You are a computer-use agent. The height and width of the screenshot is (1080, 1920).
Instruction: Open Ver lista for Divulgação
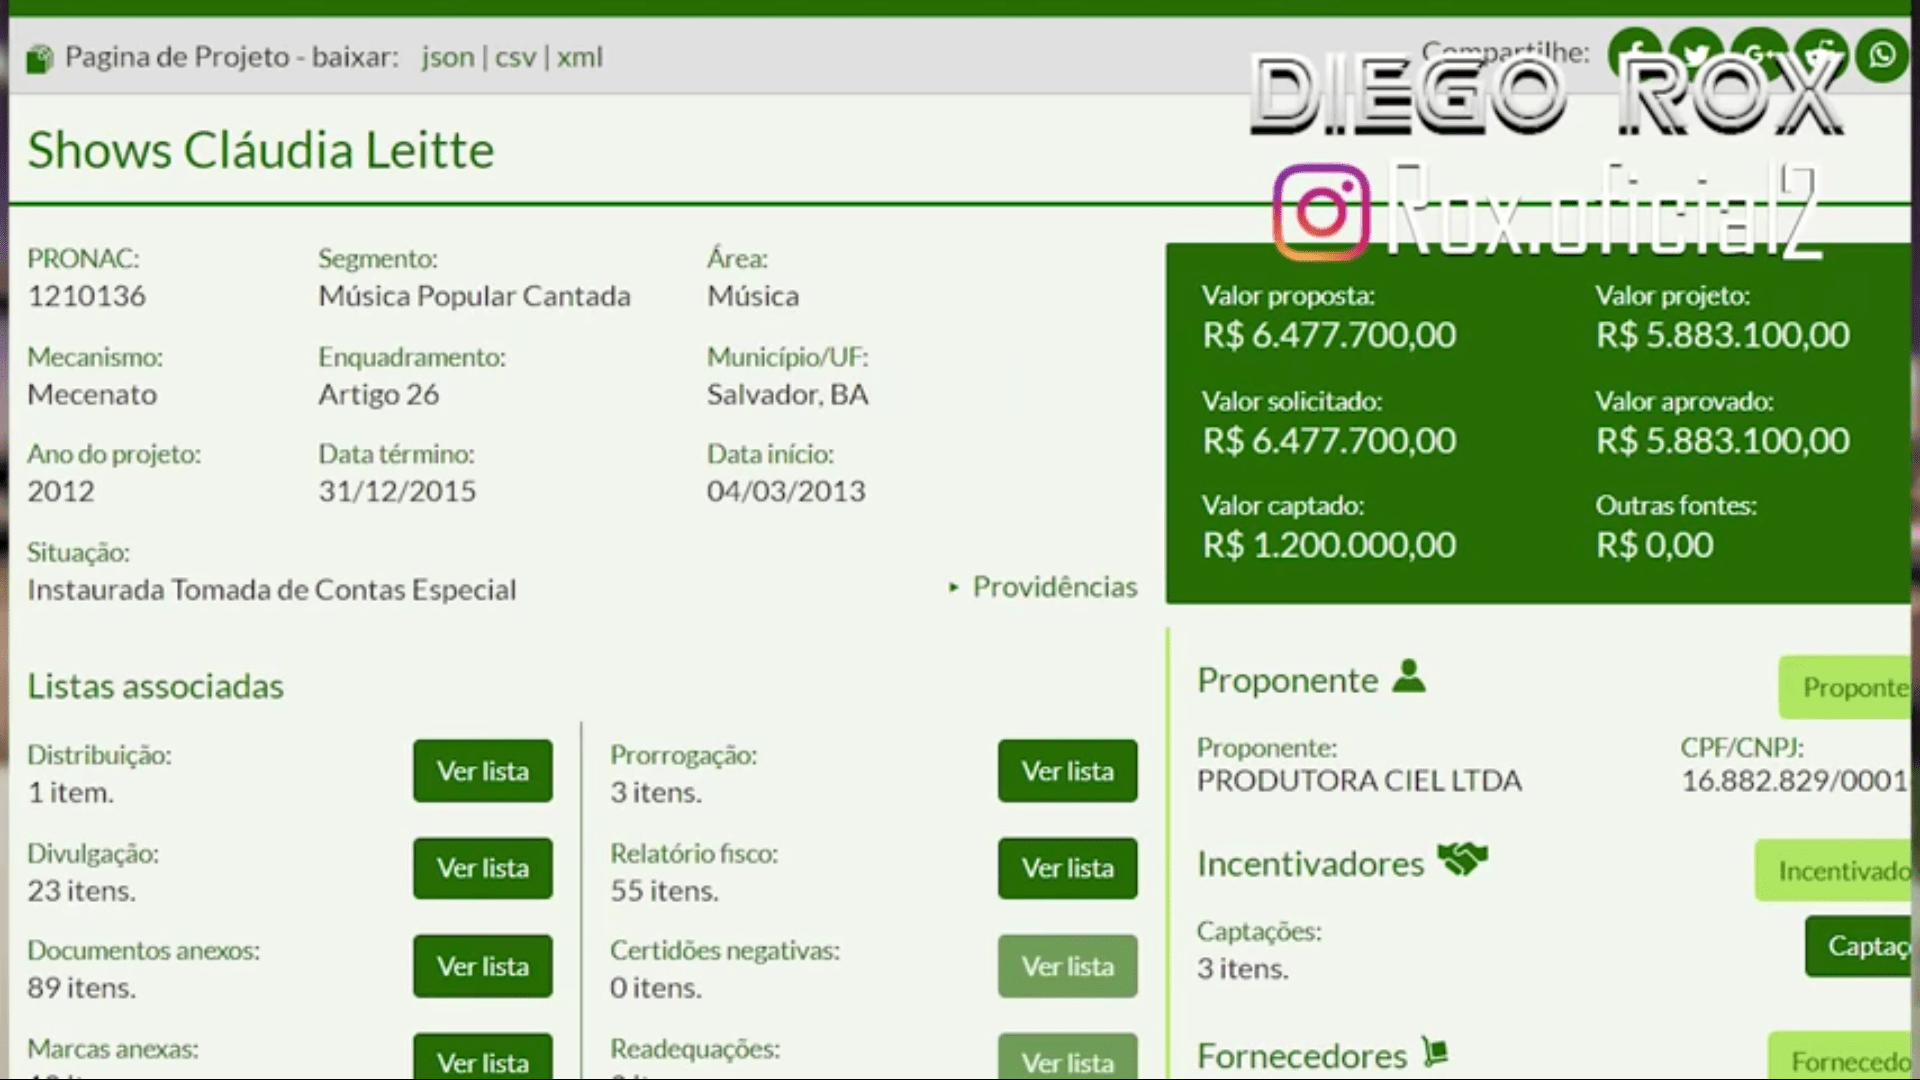[482, 868]
